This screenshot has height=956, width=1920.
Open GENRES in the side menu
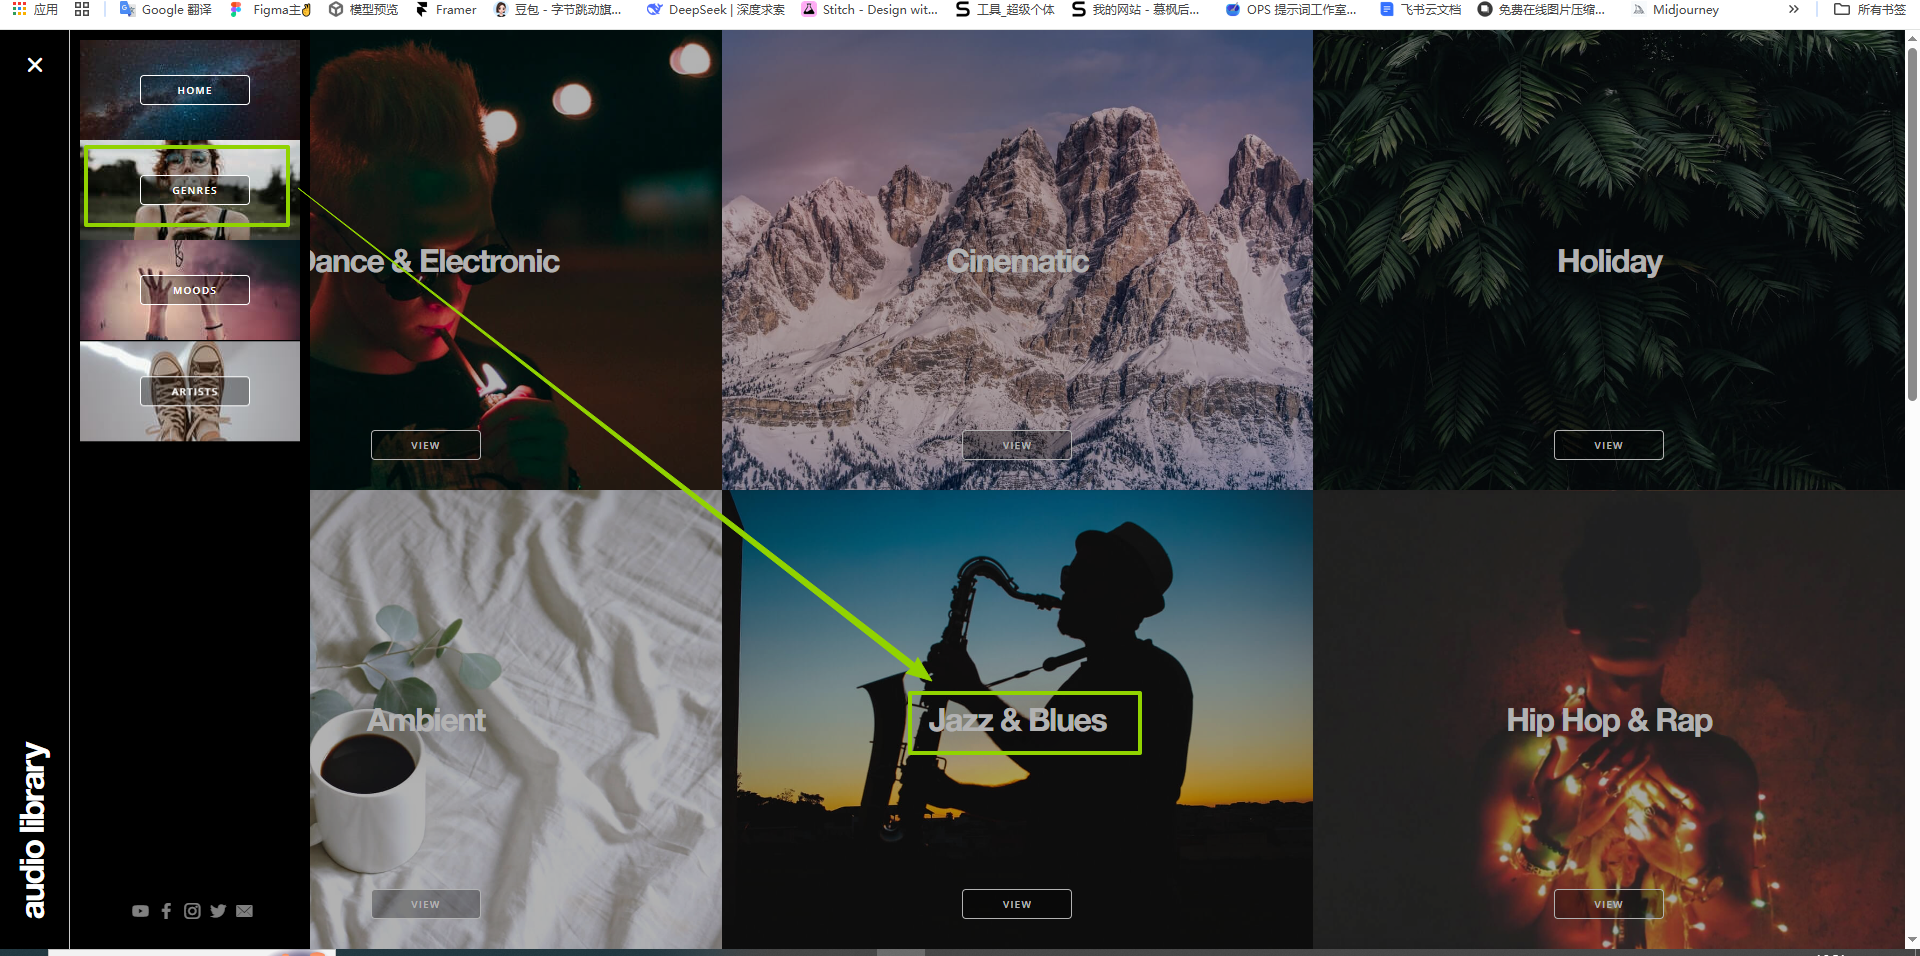click(x=195, y=190)
